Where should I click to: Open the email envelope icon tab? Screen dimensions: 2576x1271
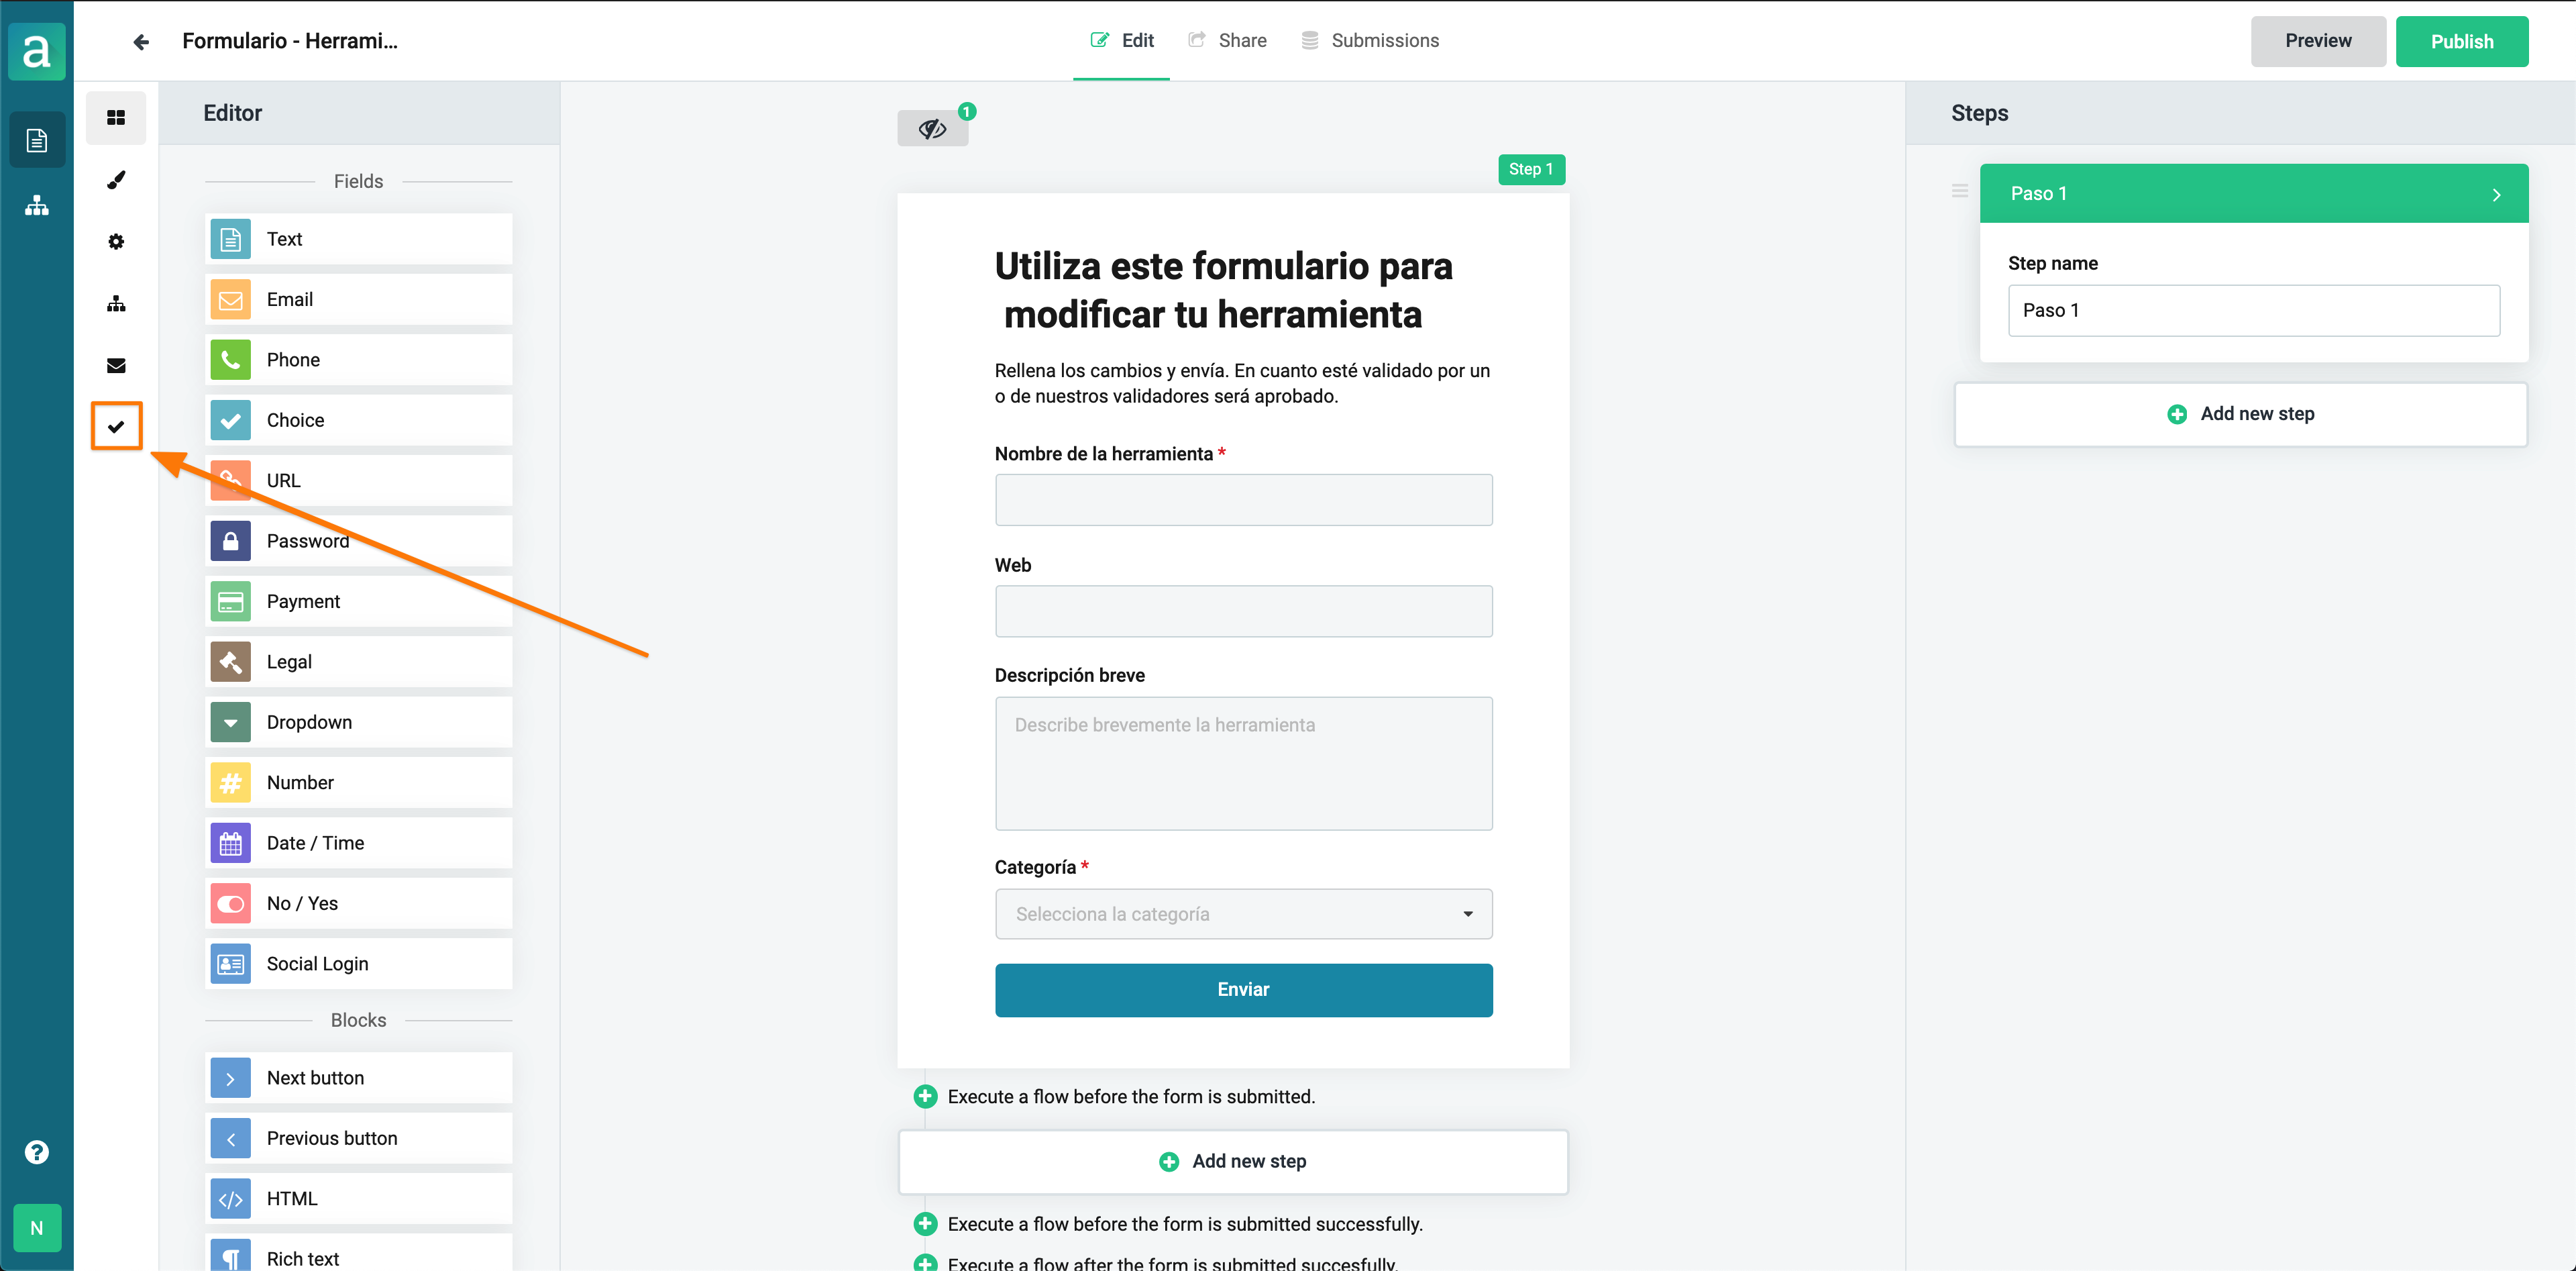pos(116,365)
